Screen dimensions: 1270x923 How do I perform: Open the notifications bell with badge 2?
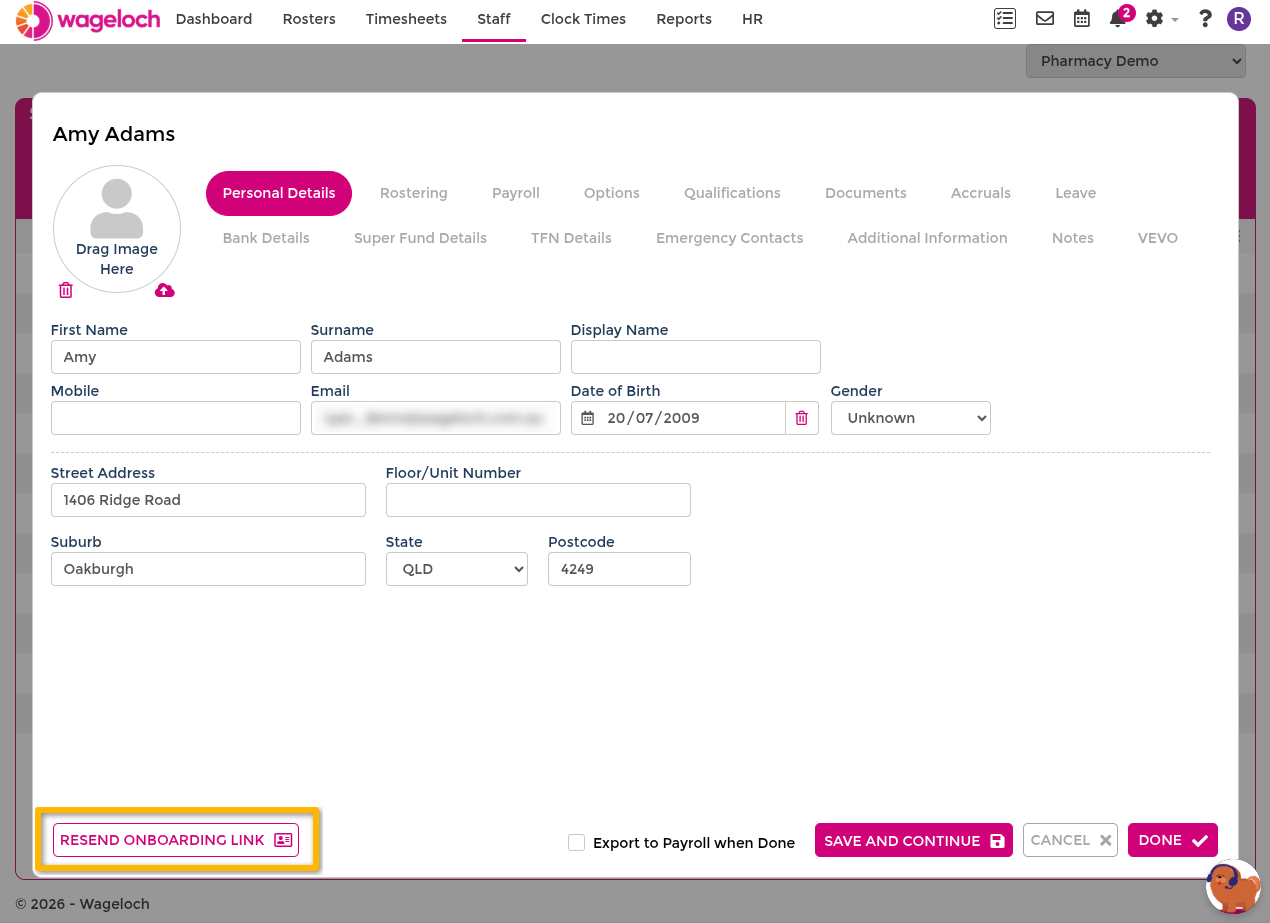(x=1120, y=18)
